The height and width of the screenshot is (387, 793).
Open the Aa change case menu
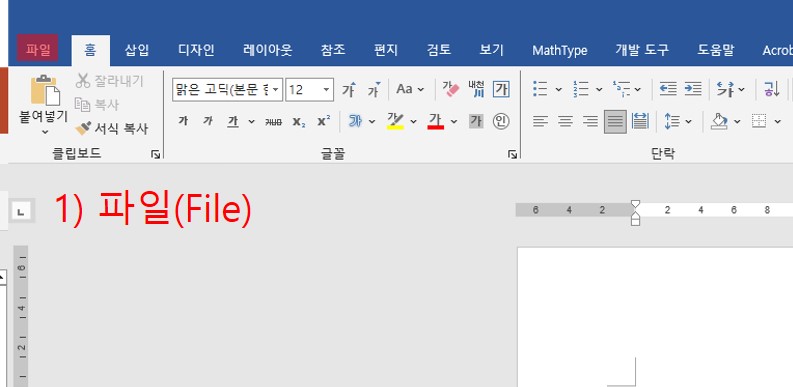(410, 90)
